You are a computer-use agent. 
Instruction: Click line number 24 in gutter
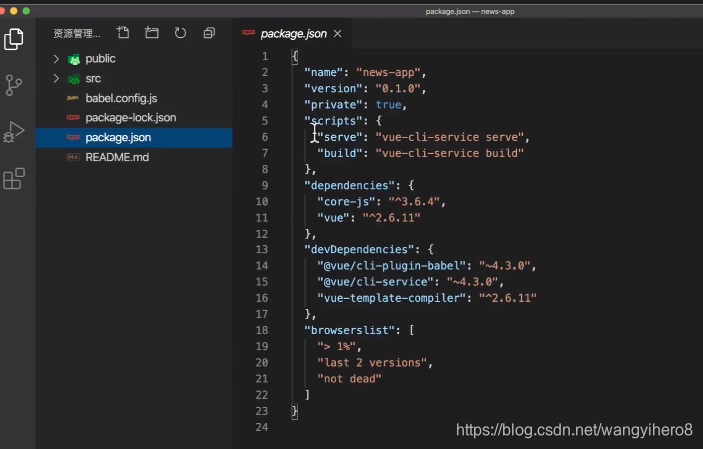262,427
